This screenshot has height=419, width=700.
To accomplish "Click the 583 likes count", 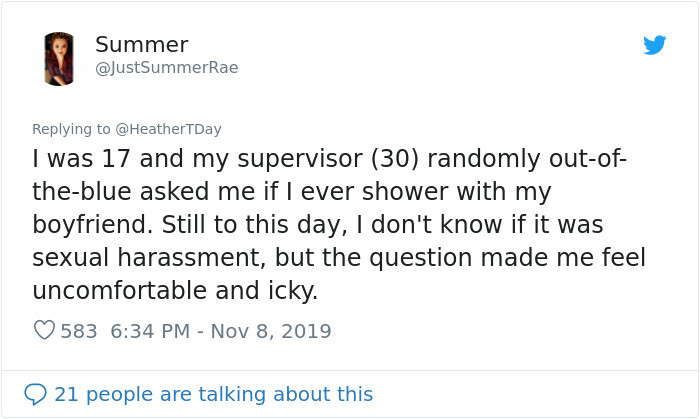I will point(79,331).
